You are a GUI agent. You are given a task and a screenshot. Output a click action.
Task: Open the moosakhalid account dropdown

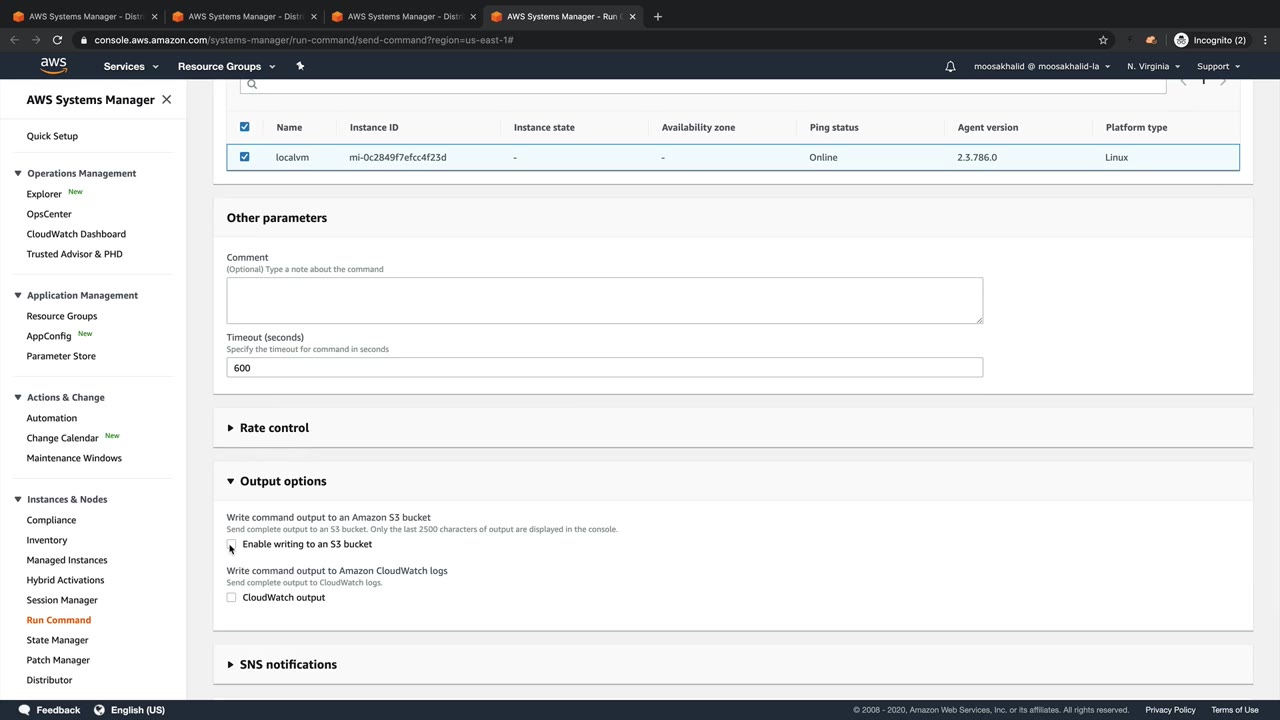[x=1042, y=66]
